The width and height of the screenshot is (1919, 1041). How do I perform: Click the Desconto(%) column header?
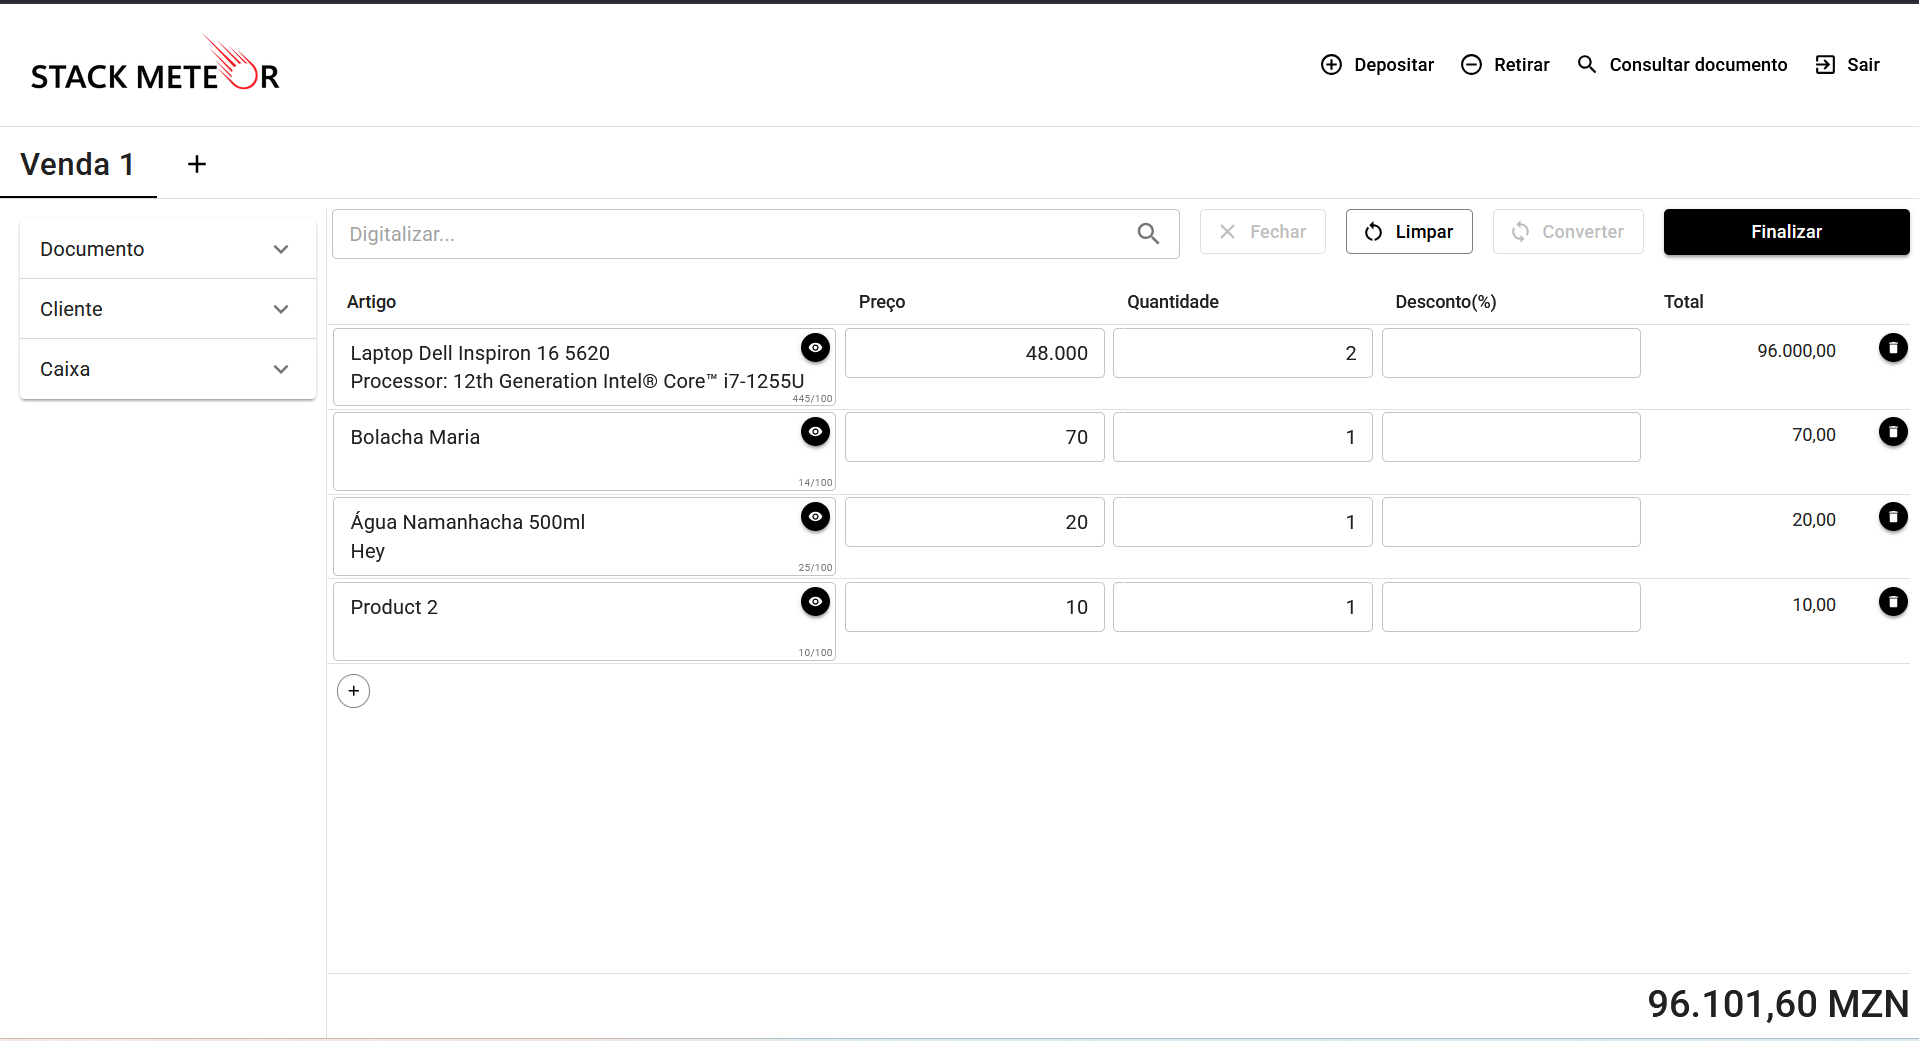(1446, 302)
